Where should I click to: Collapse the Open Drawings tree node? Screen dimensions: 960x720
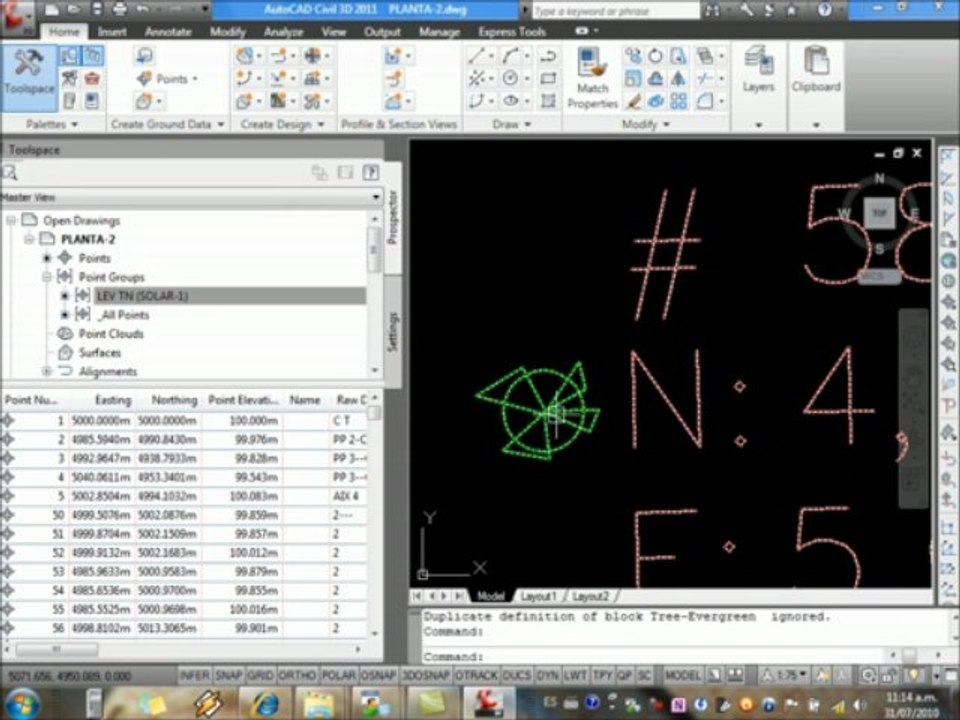coord(11,220)
